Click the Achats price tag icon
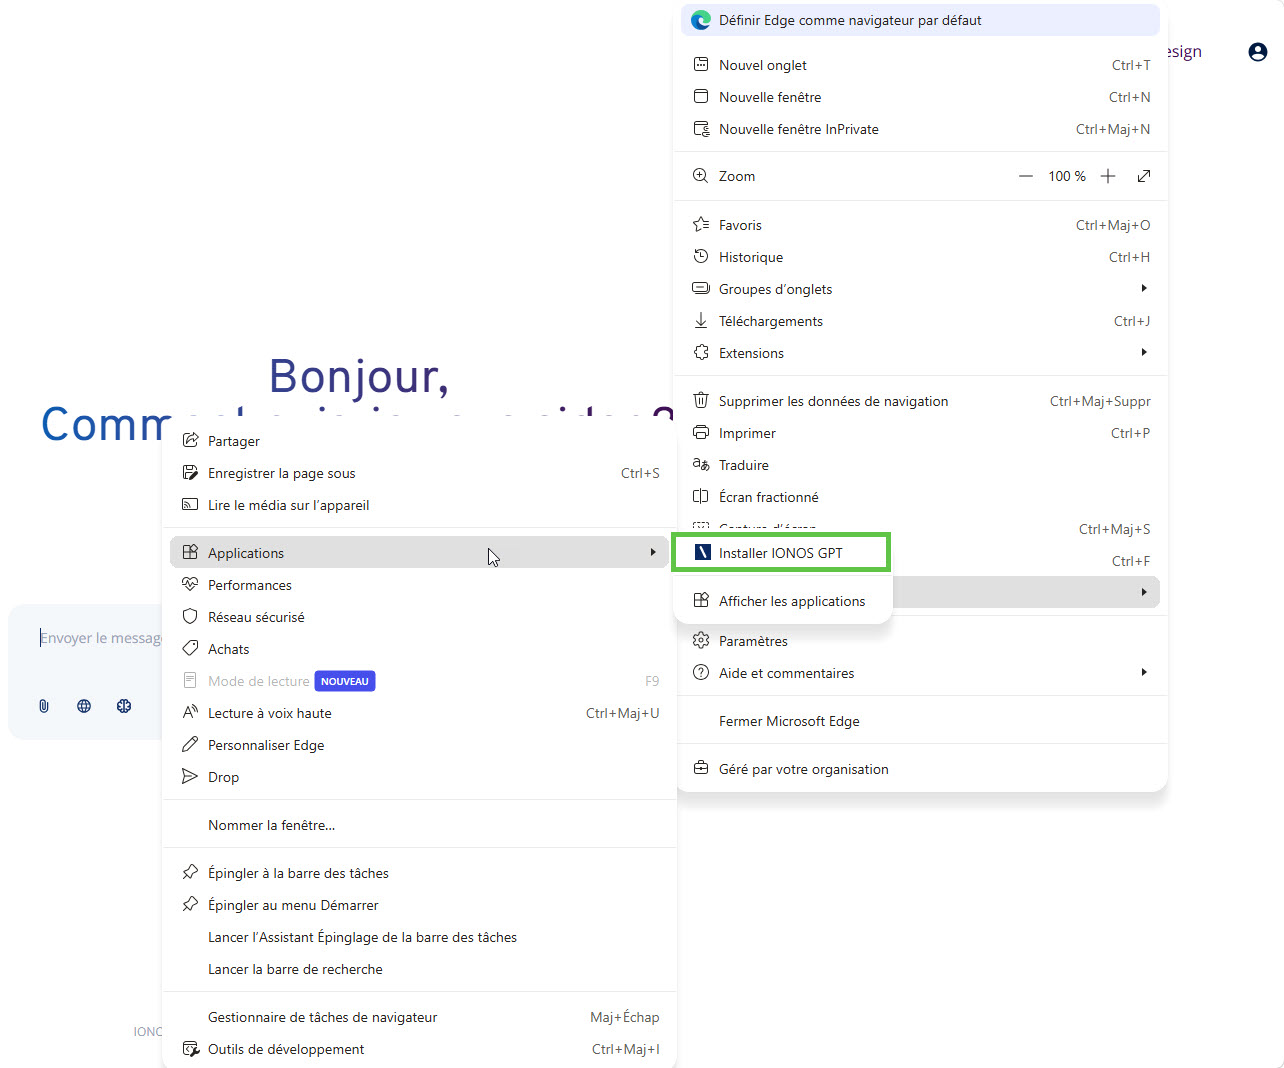1284x1068 pixels. [190, 649]
